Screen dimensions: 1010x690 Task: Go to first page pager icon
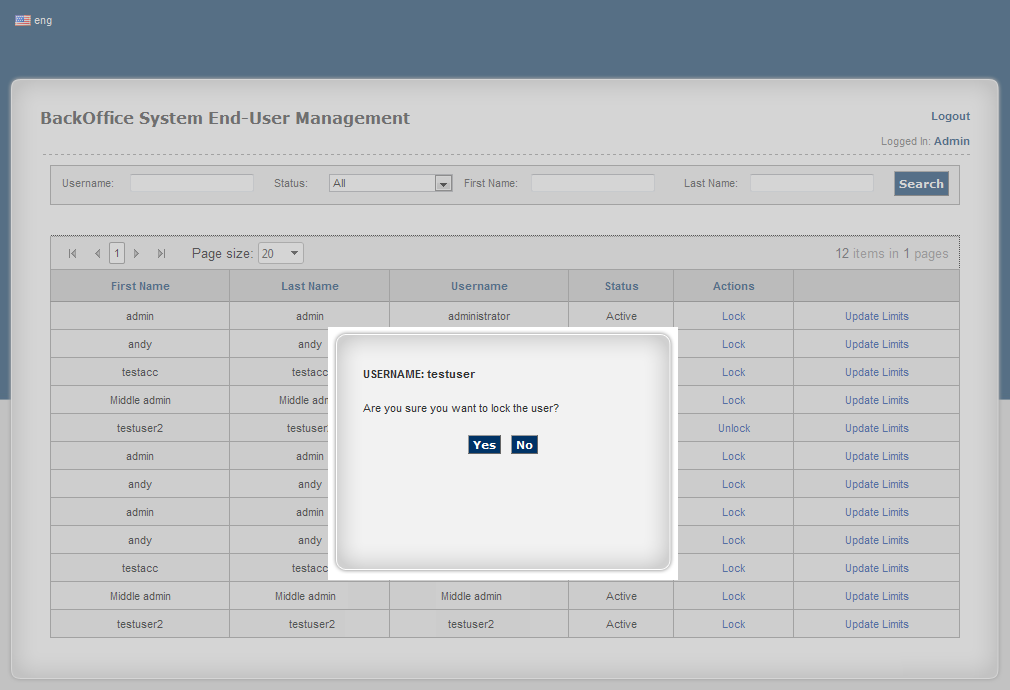tap(73, 254)
